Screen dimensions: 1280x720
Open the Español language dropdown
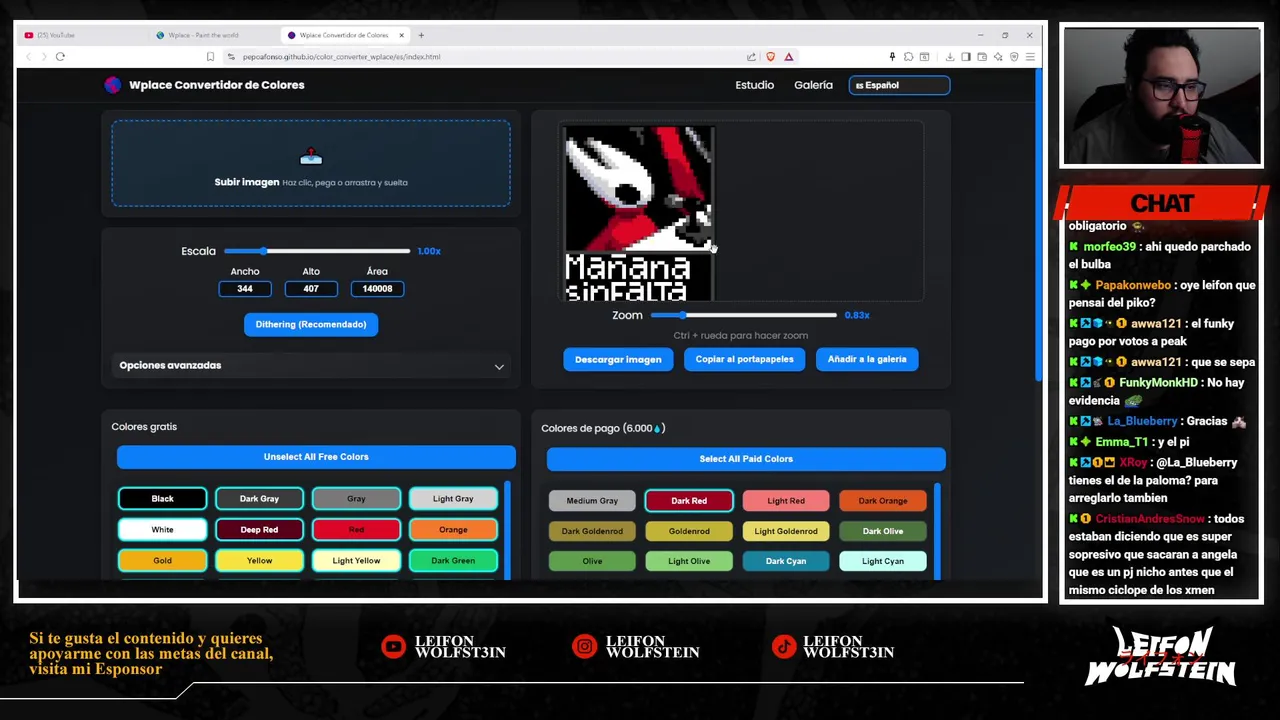[x=899, y=85]
